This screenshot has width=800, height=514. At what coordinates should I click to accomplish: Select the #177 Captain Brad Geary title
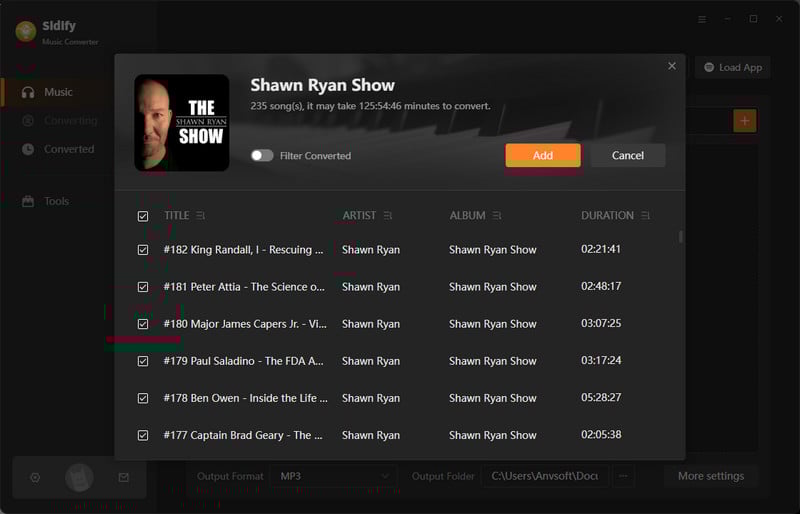(x=243, y=435)
